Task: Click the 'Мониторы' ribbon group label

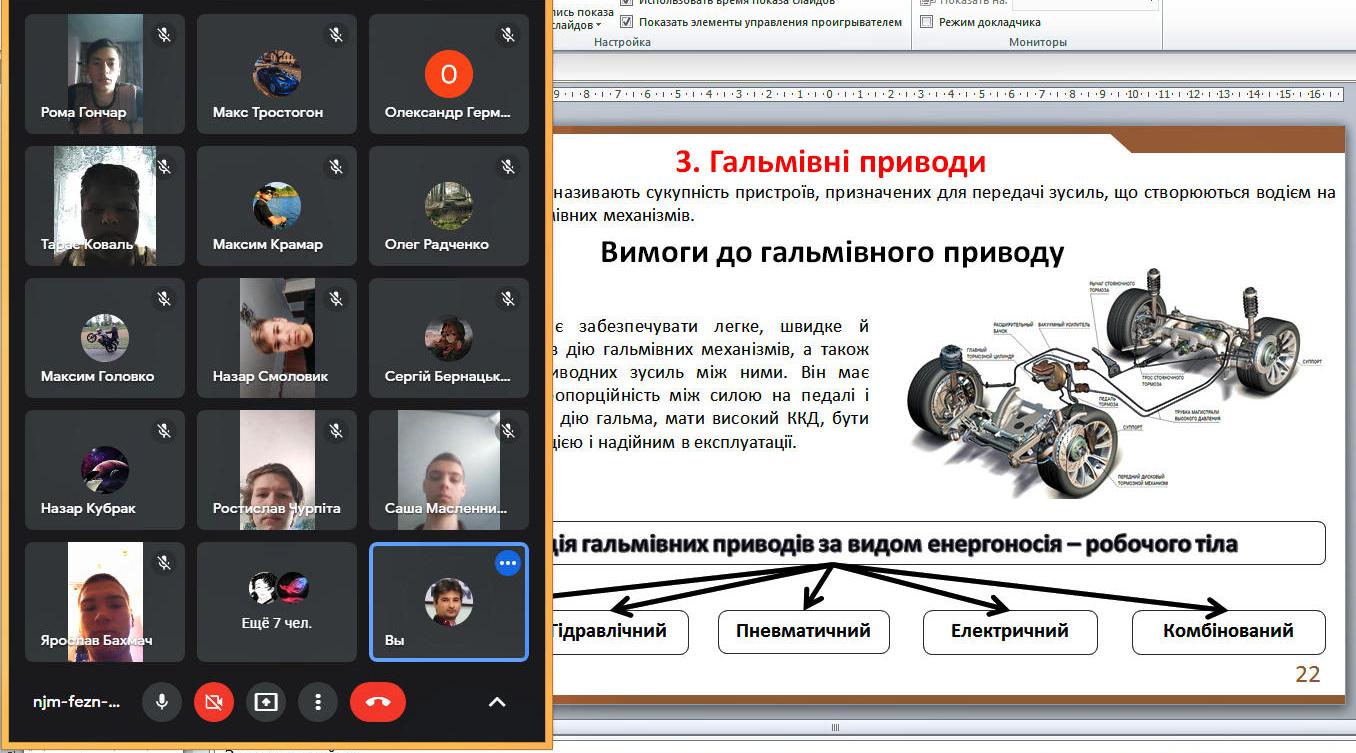Action: click(x=1038, y=42)
